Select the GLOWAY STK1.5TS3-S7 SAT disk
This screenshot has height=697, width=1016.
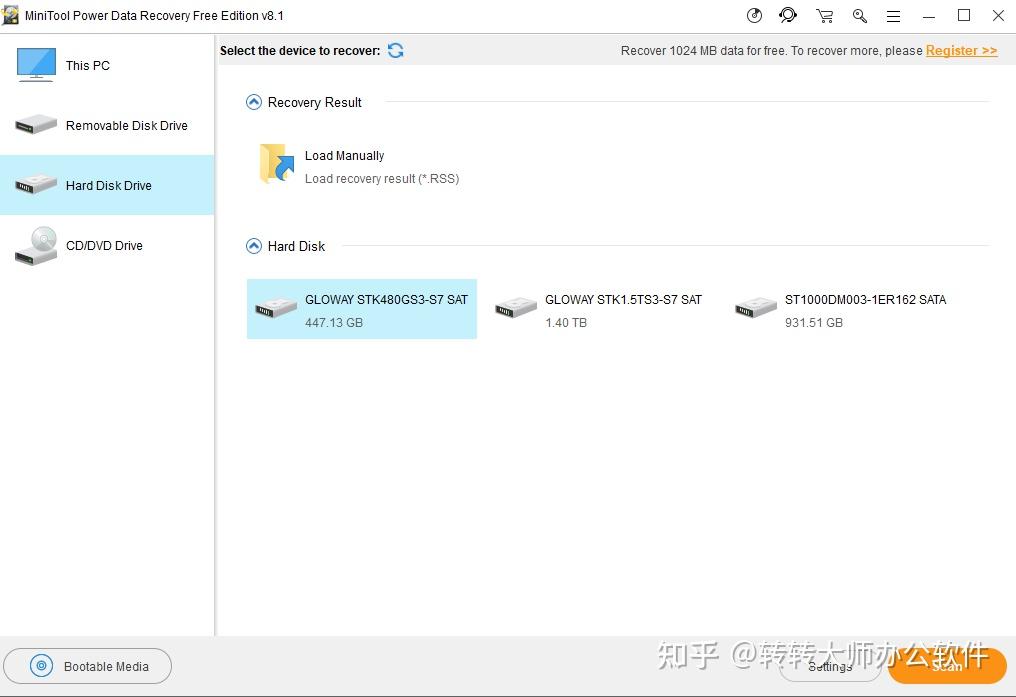[x=601, y=309]
